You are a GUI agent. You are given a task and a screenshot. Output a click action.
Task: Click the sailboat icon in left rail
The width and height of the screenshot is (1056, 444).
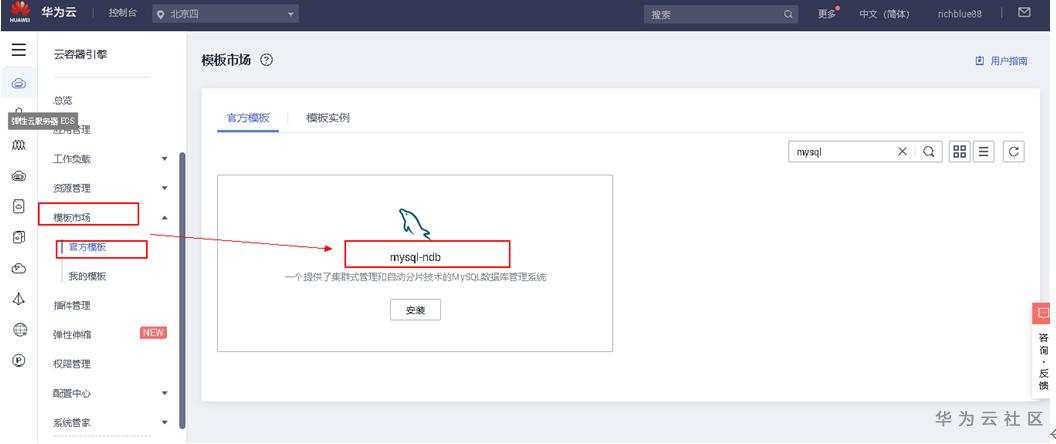[x=20, y=299]
